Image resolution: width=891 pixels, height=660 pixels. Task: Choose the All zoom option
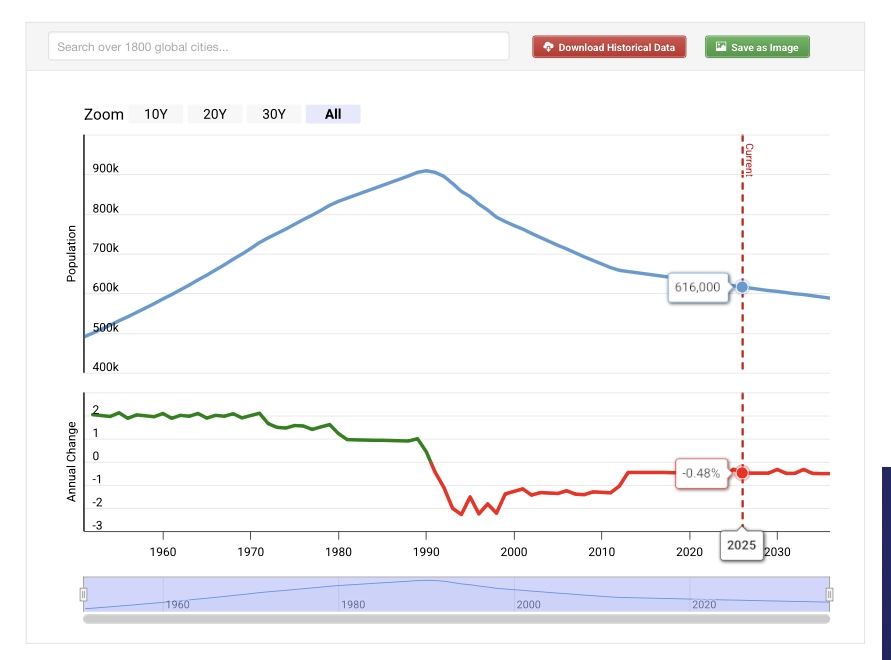pyautogui.click(x=333, y=114)
